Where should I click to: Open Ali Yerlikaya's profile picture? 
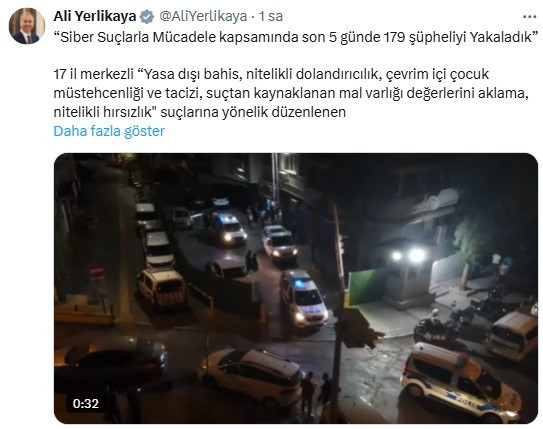click(x=27, y=26)
